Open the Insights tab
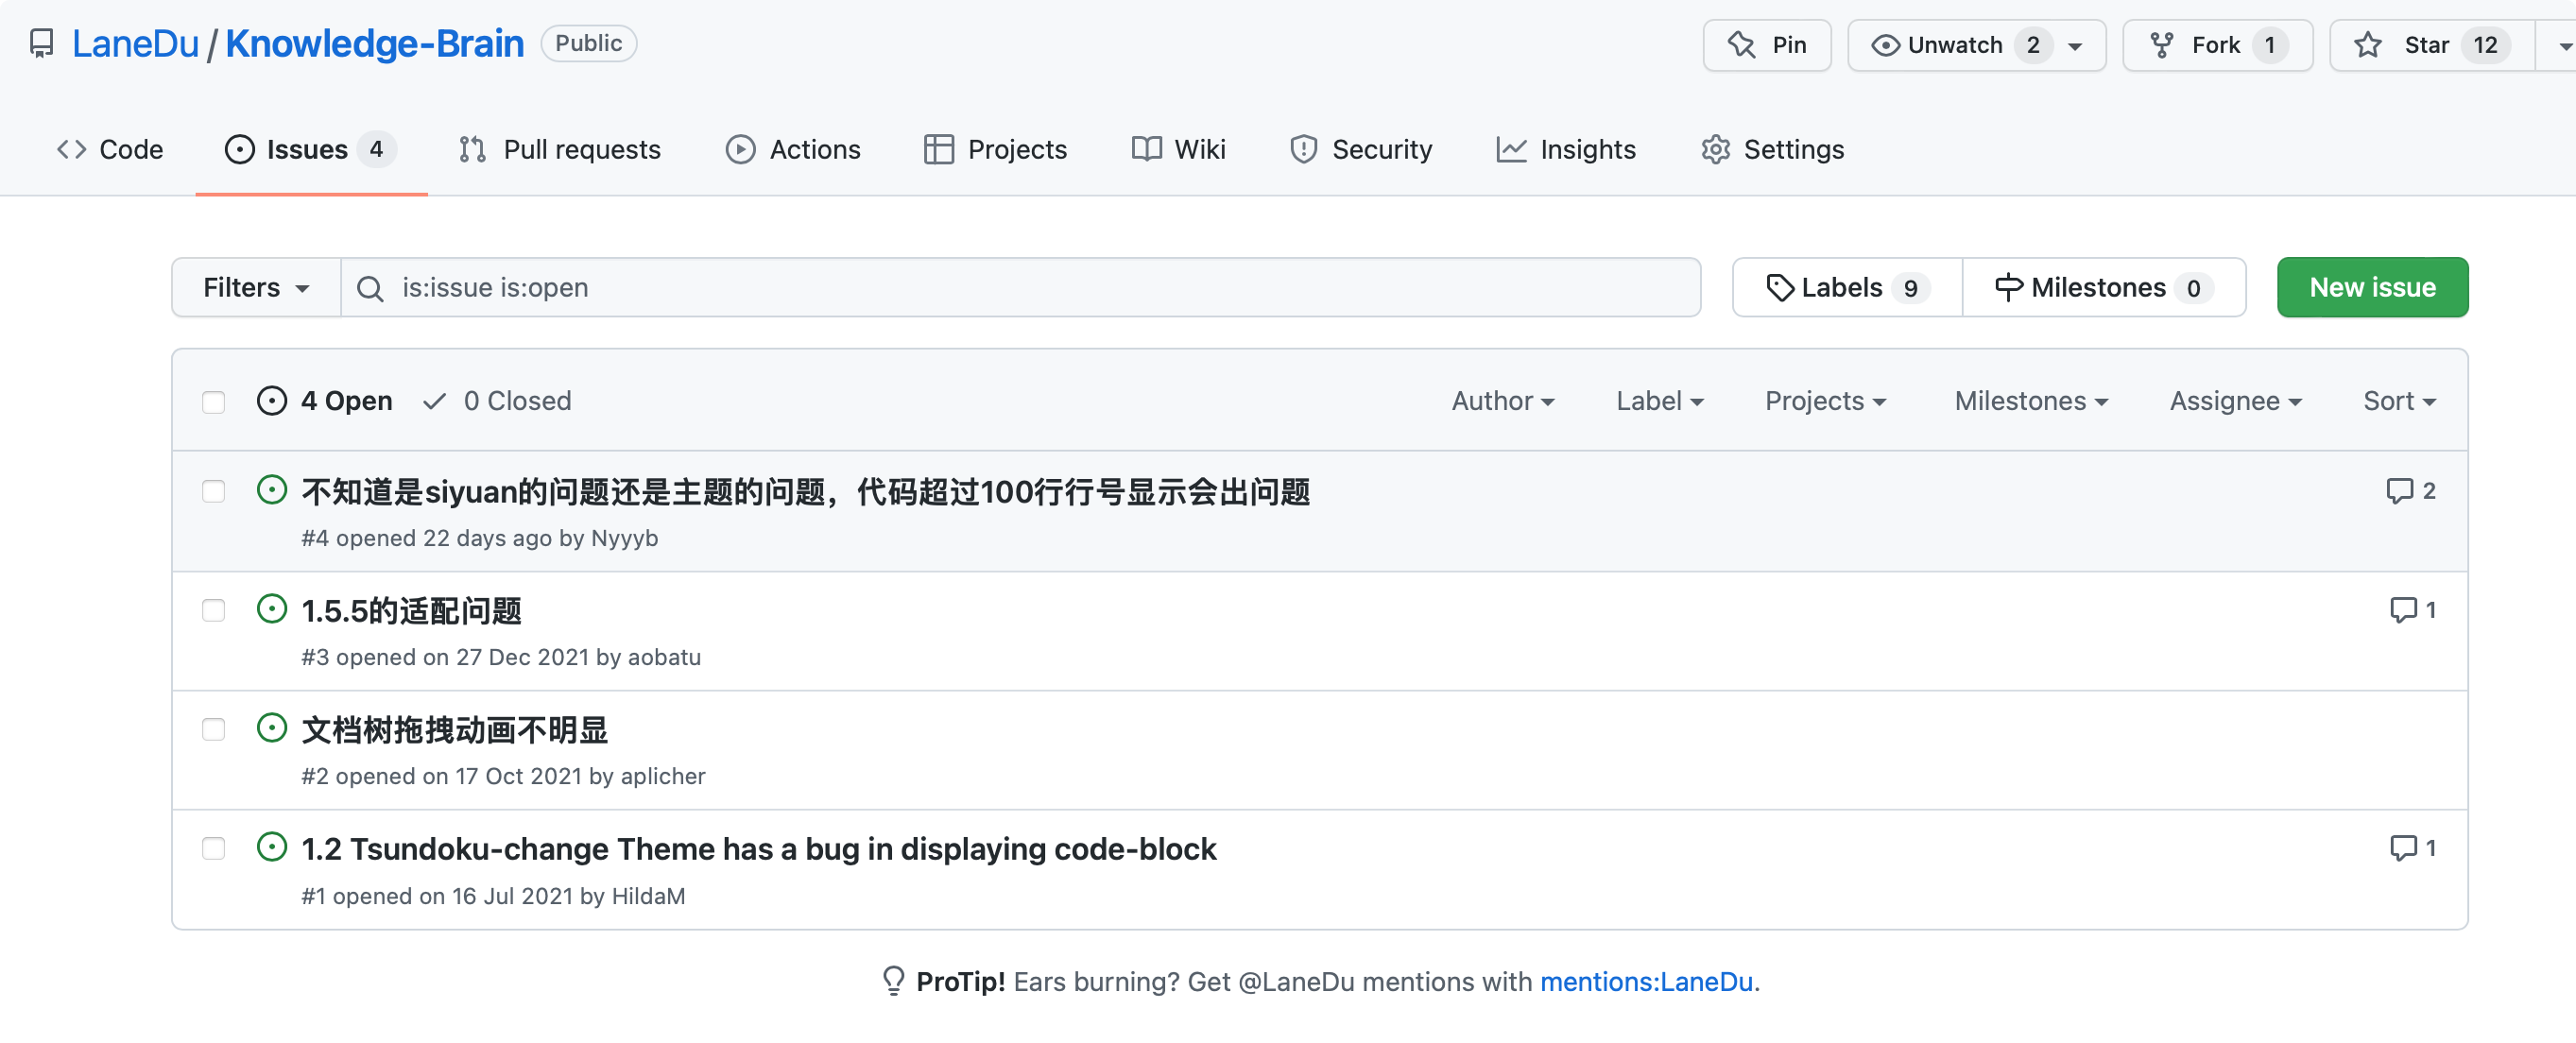This screenshot has height=1043, width=2576. (1566, 149)
